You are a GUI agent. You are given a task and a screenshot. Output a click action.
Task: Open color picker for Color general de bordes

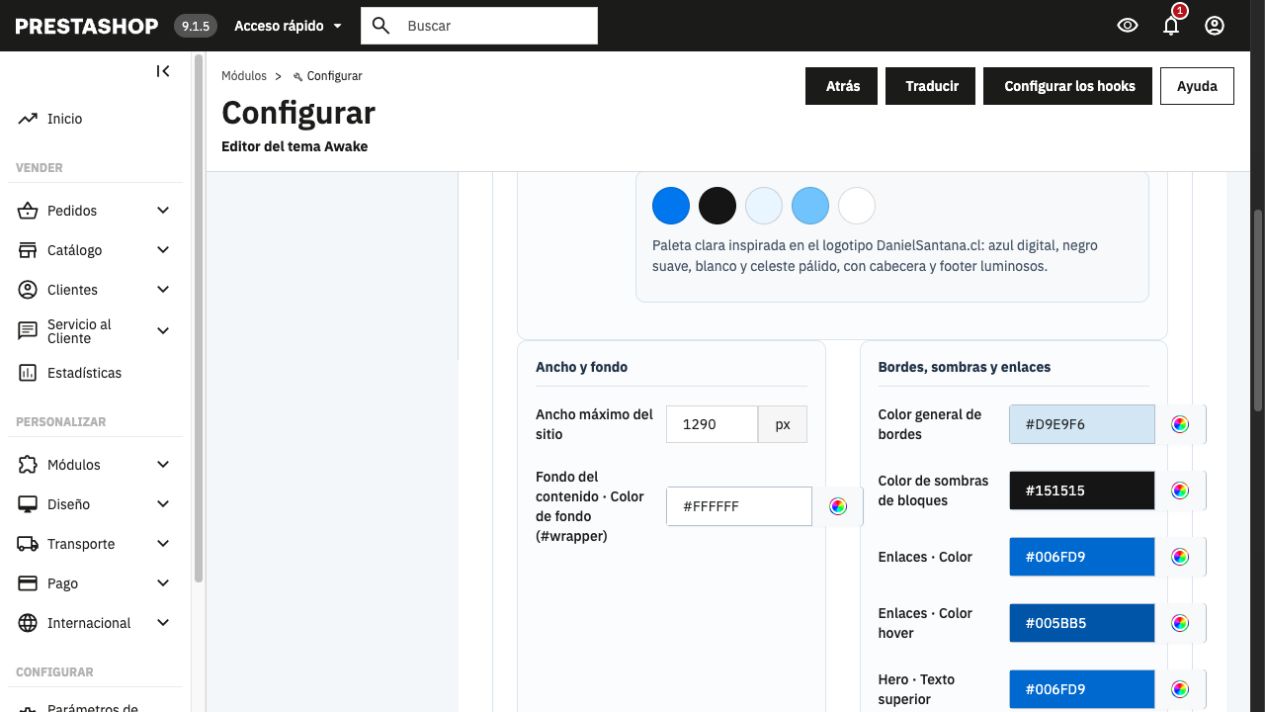click(x=1180, y=424)
